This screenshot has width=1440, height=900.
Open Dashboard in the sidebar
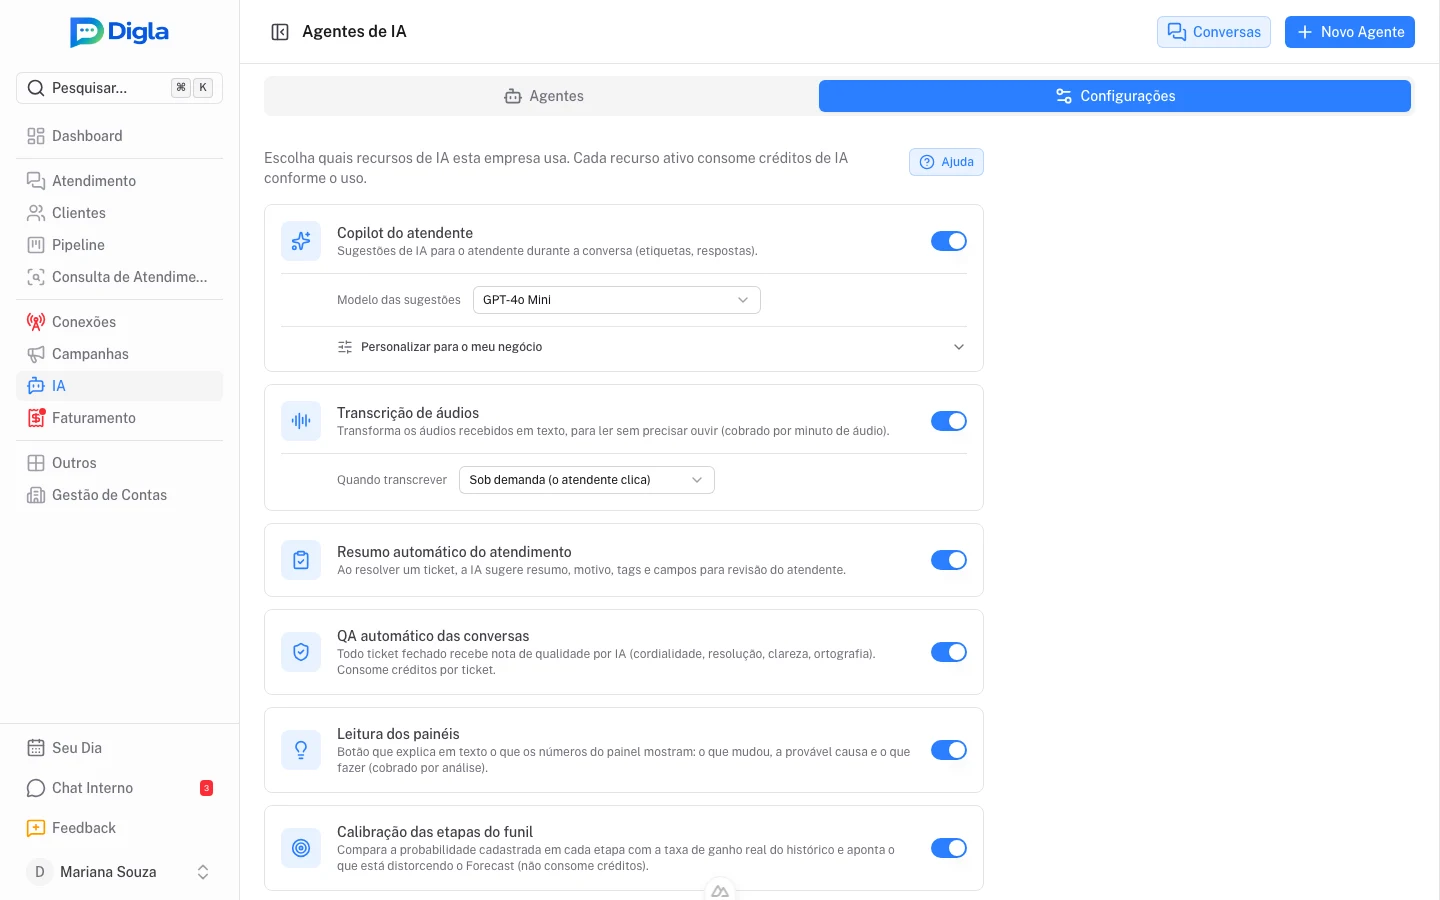point(119,136)
